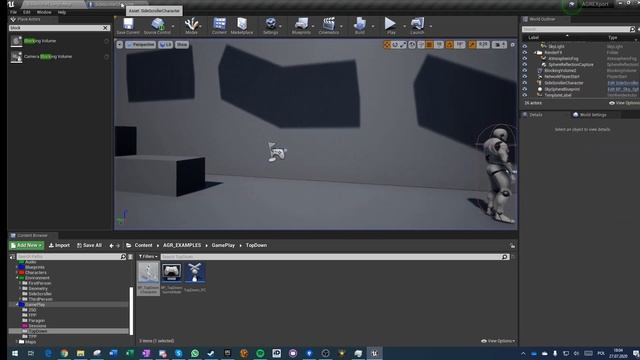
Task: Toggle rotation snapping in the viewport
Action: pos(449,44)
